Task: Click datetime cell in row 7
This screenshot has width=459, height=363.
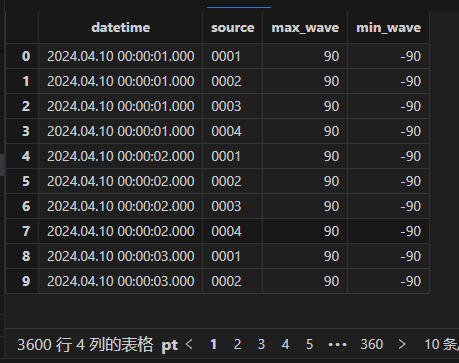Action: [x=121, y=231]
